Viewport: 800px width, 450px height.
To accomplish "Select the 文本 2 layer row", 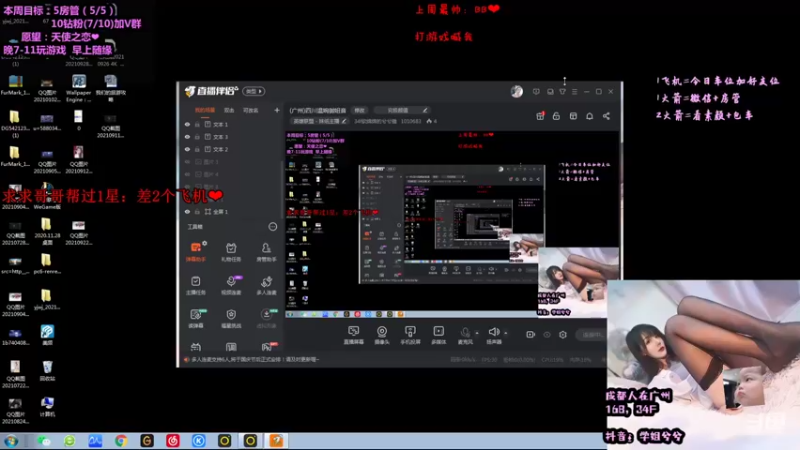I will [x=231, y=149].
